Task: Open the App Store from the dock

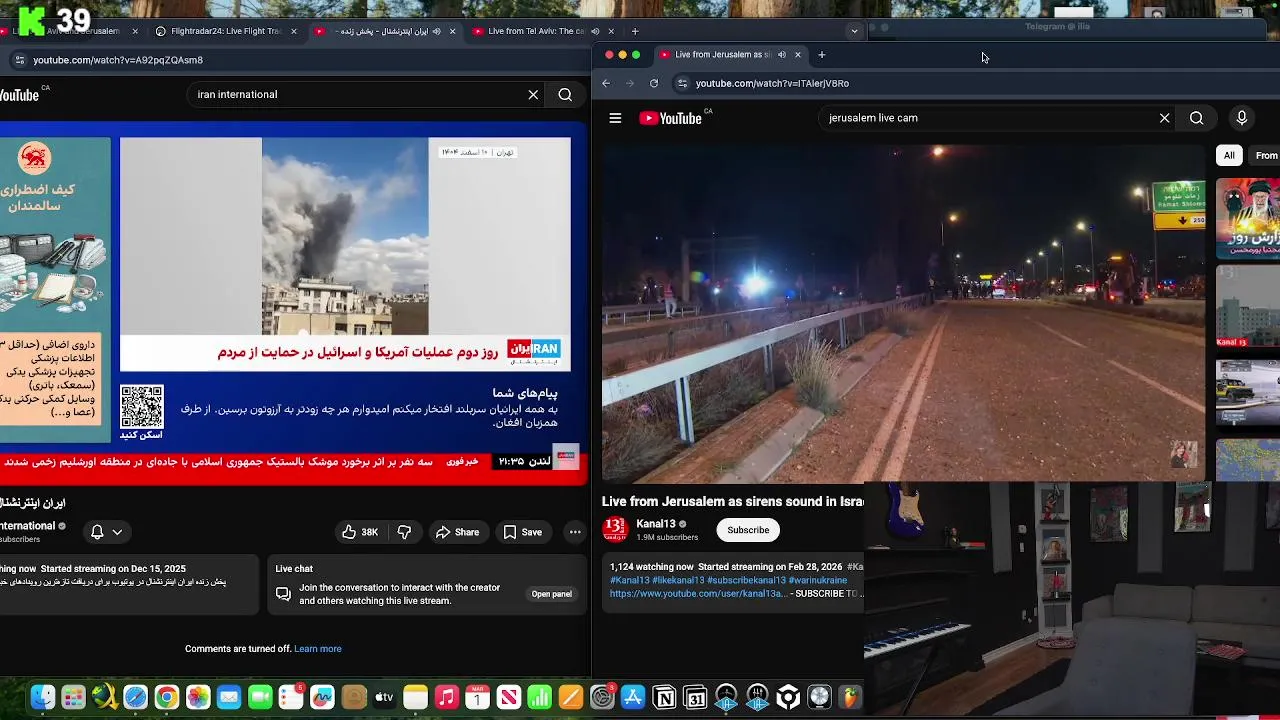Action: 633,698
